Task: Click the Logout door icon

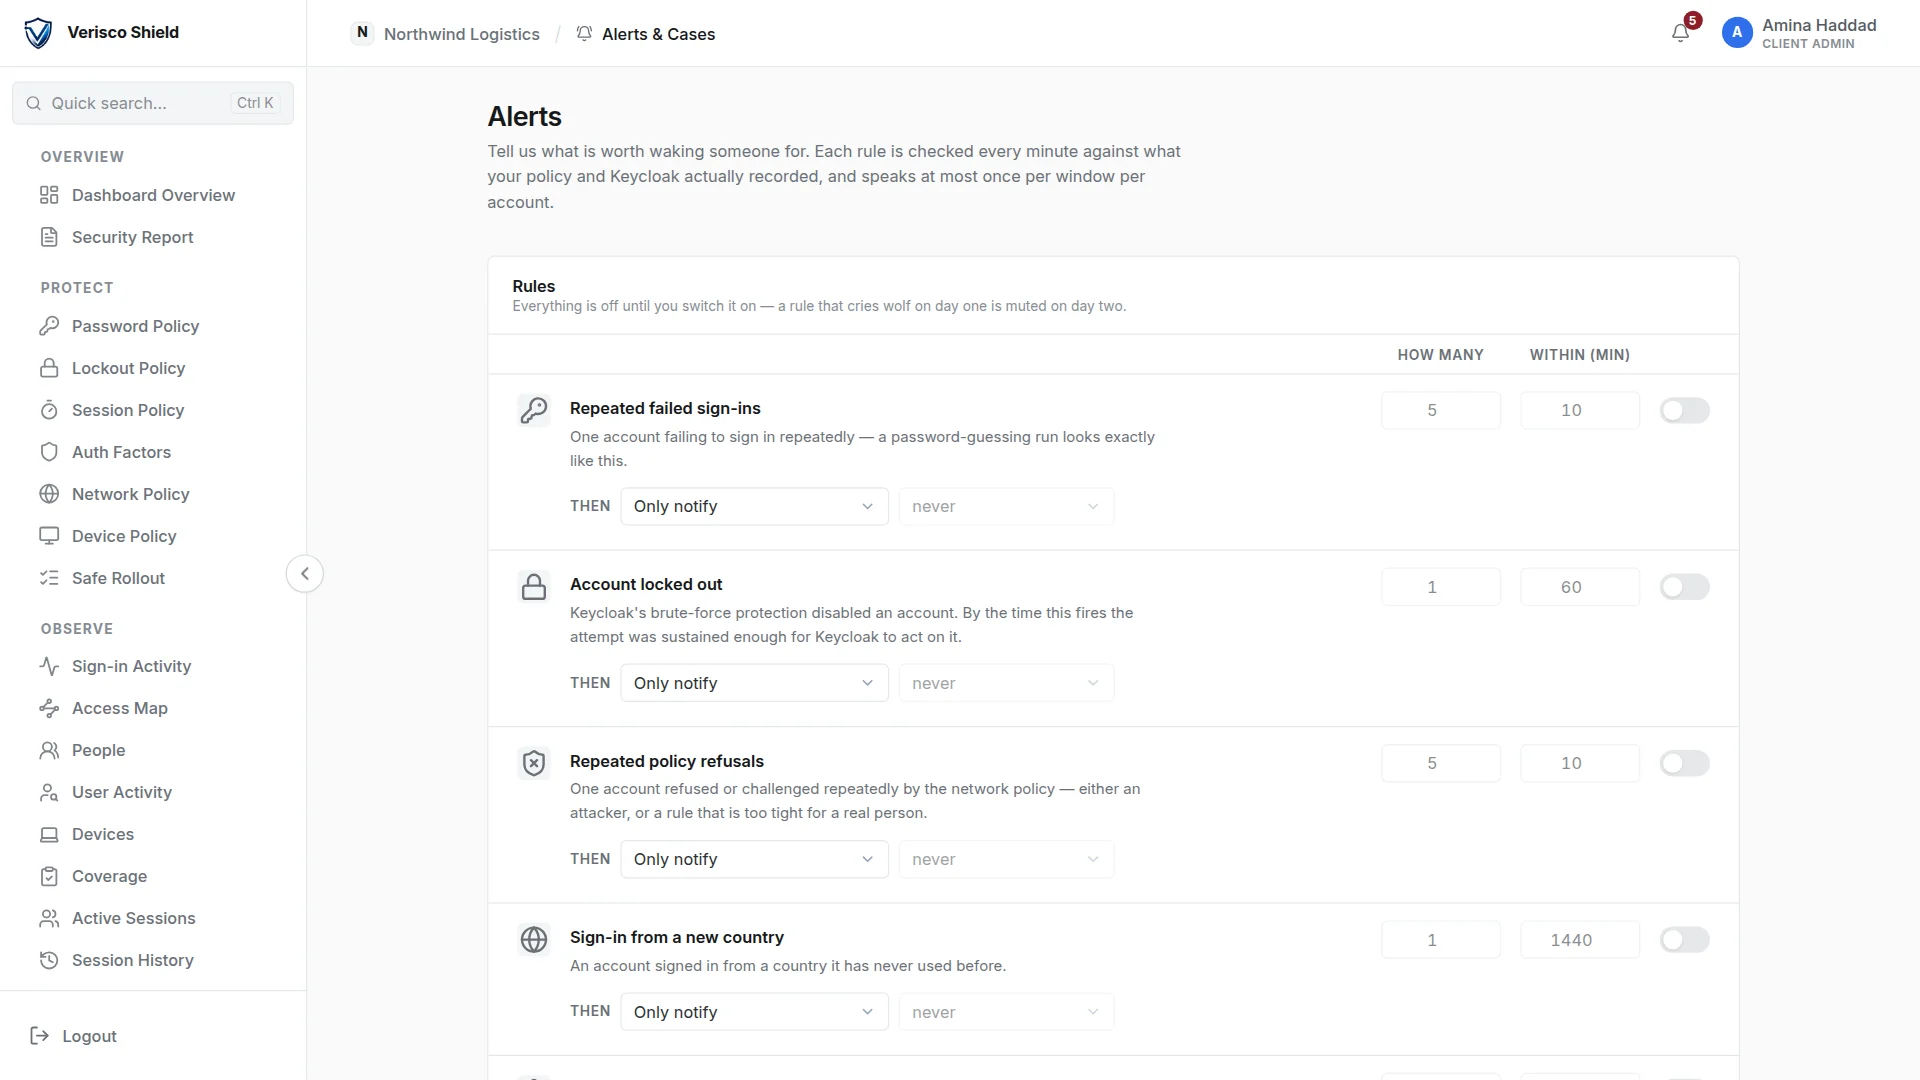Action: (x=40, y=1036)
